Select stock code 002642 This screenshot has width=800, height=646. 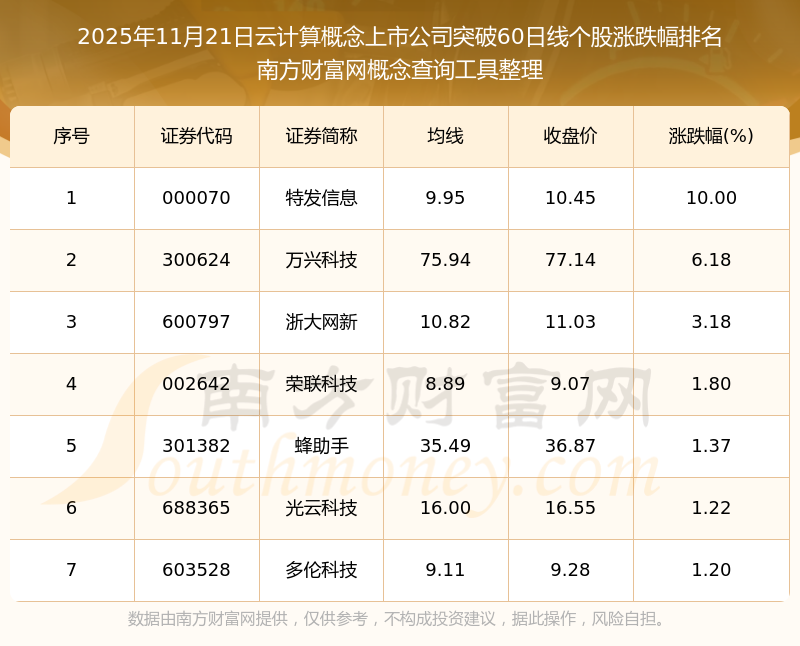196,384
